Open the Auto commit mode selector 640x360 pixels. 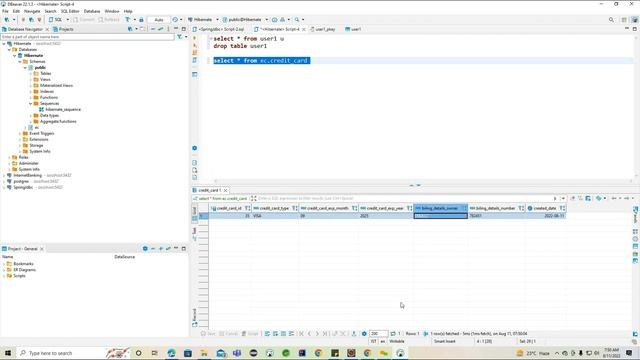(x=159, y=20)
